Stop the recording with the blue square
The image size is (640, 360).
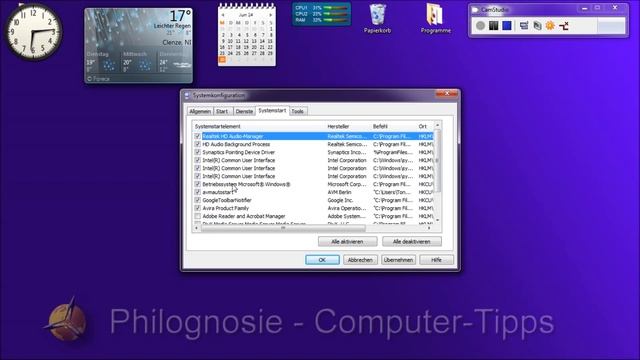click(507, 26)
